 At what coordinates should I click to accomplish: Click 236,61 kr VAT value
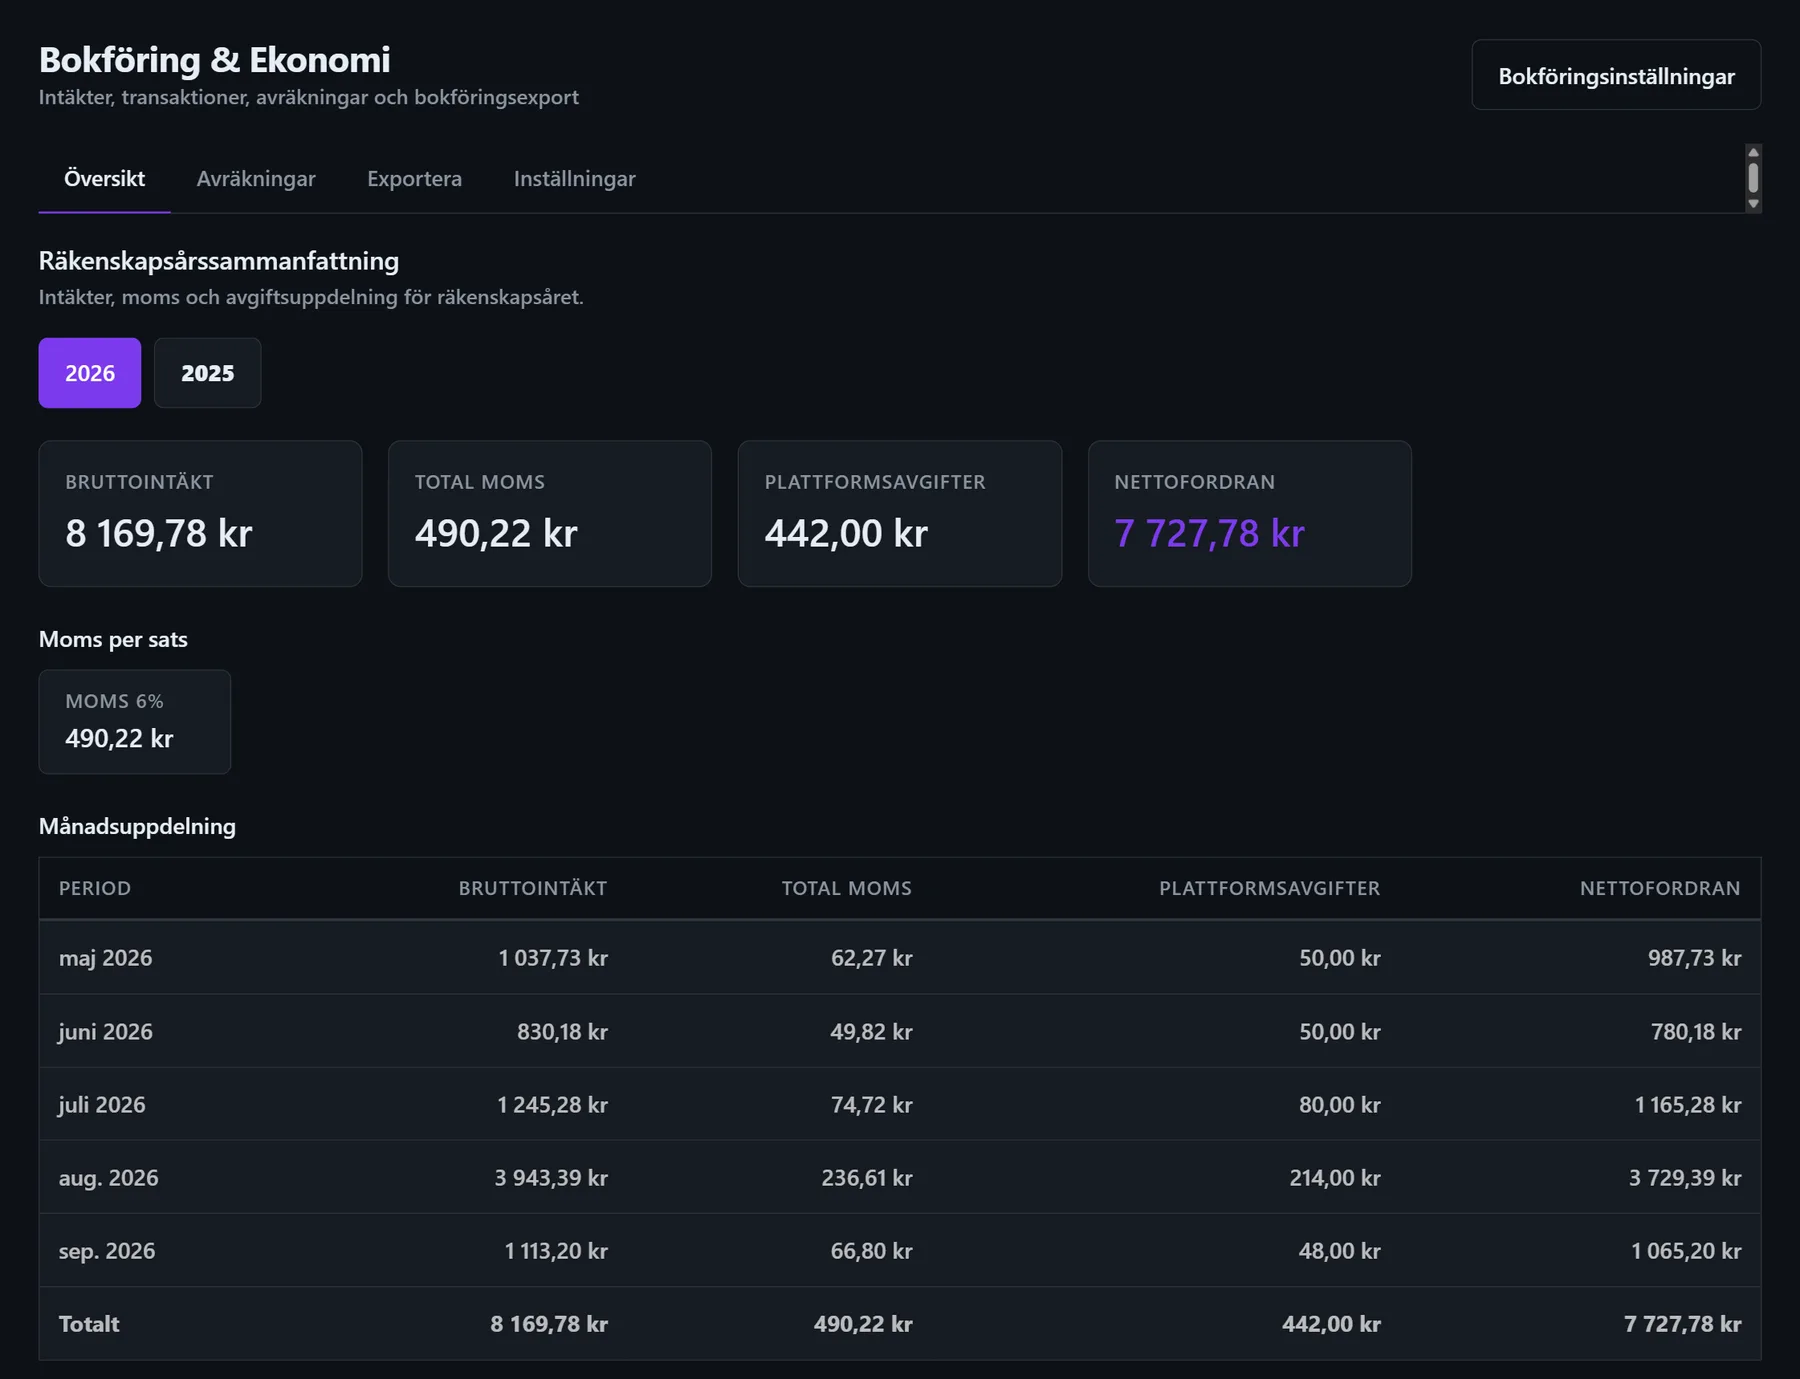tap(867, 1178)
